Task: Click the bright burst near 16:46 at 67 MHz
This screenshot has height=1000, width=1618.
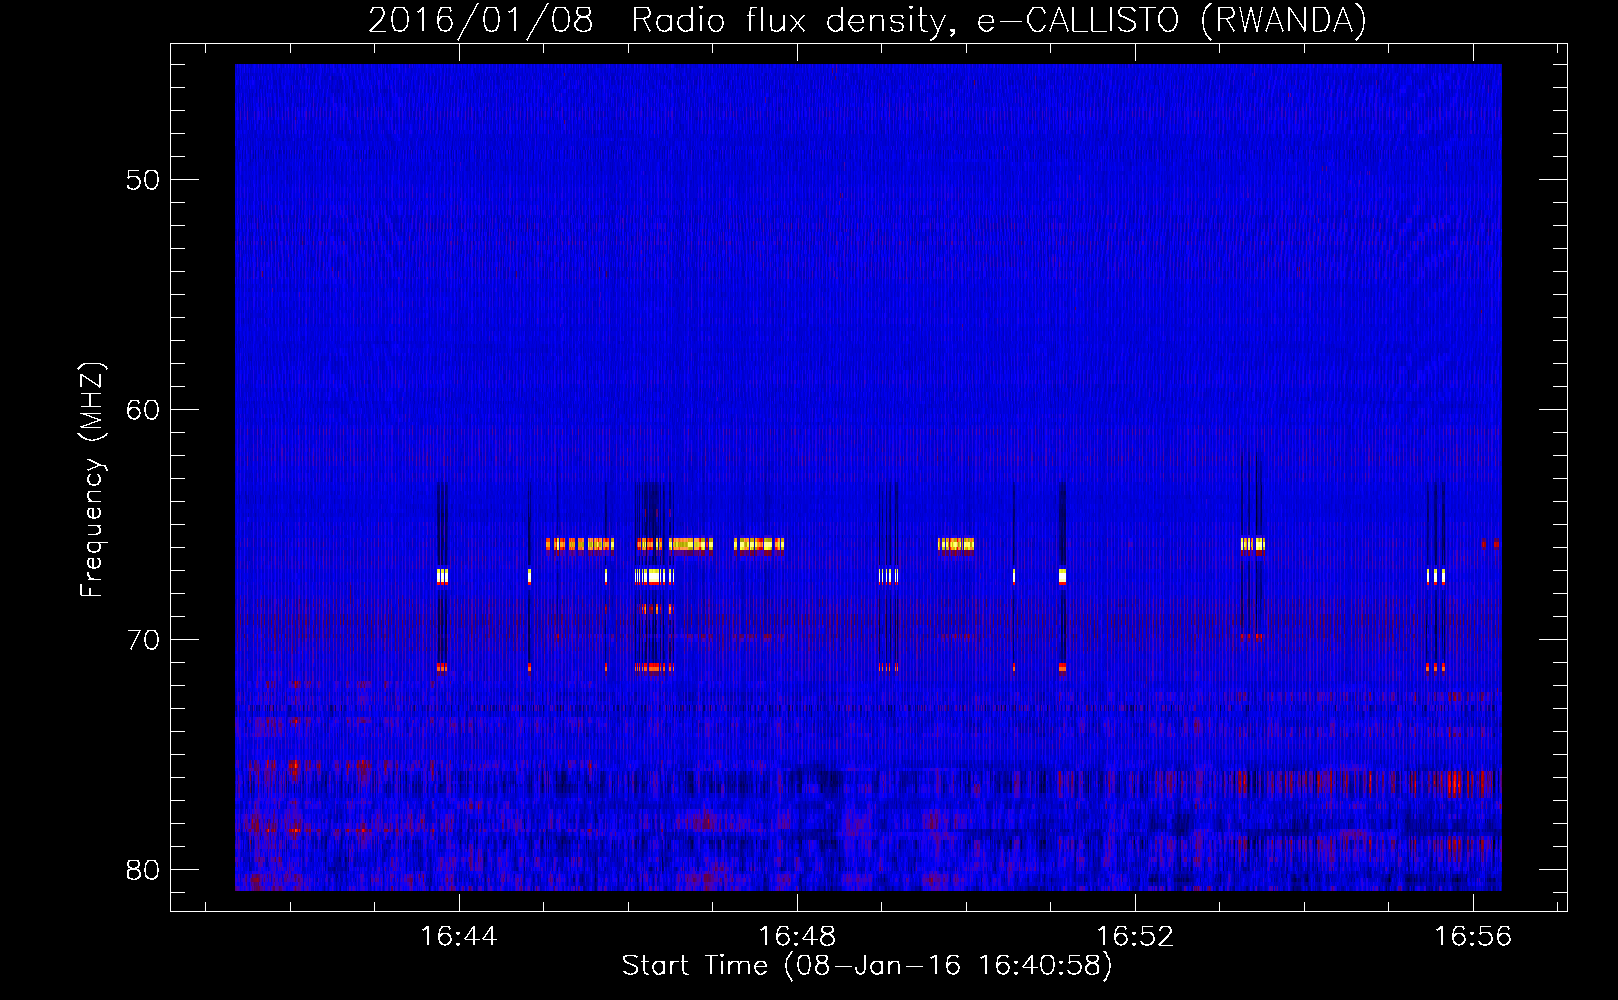Action: [x=654, y=576]
